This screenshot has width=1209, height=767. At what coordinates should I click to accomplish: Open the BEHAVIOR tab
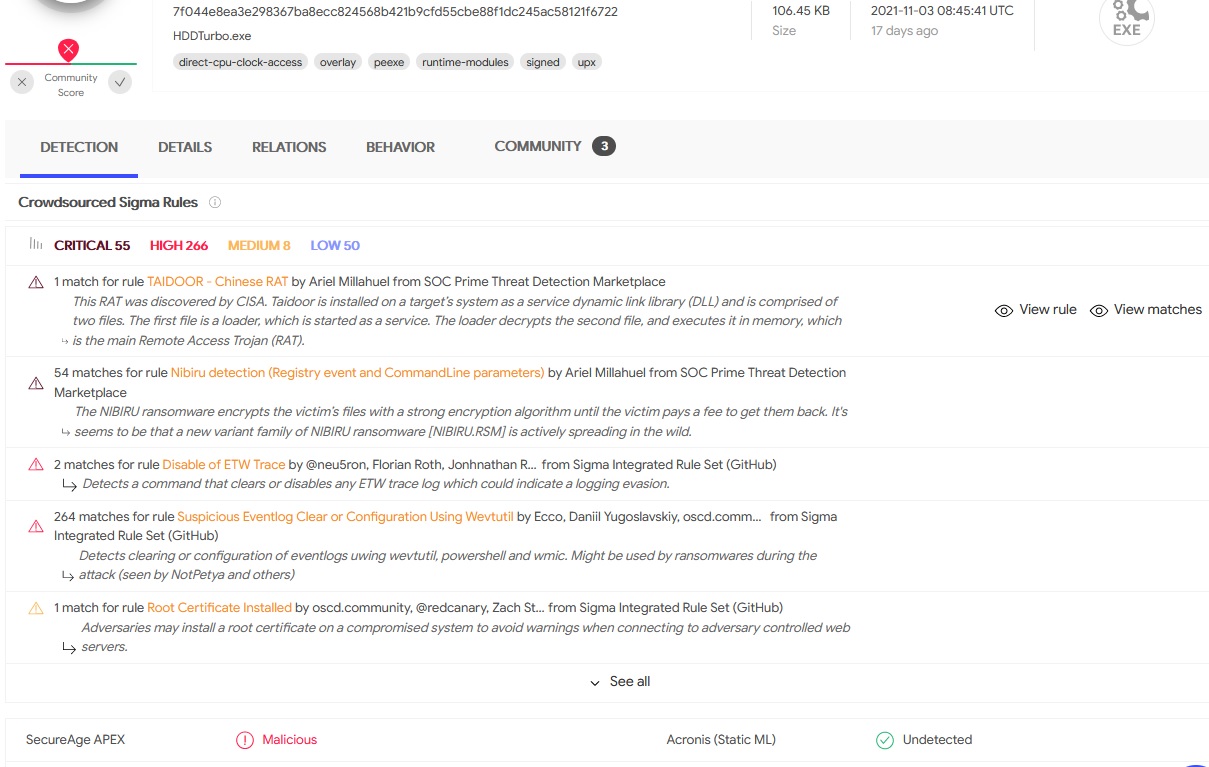pos(400,147)
